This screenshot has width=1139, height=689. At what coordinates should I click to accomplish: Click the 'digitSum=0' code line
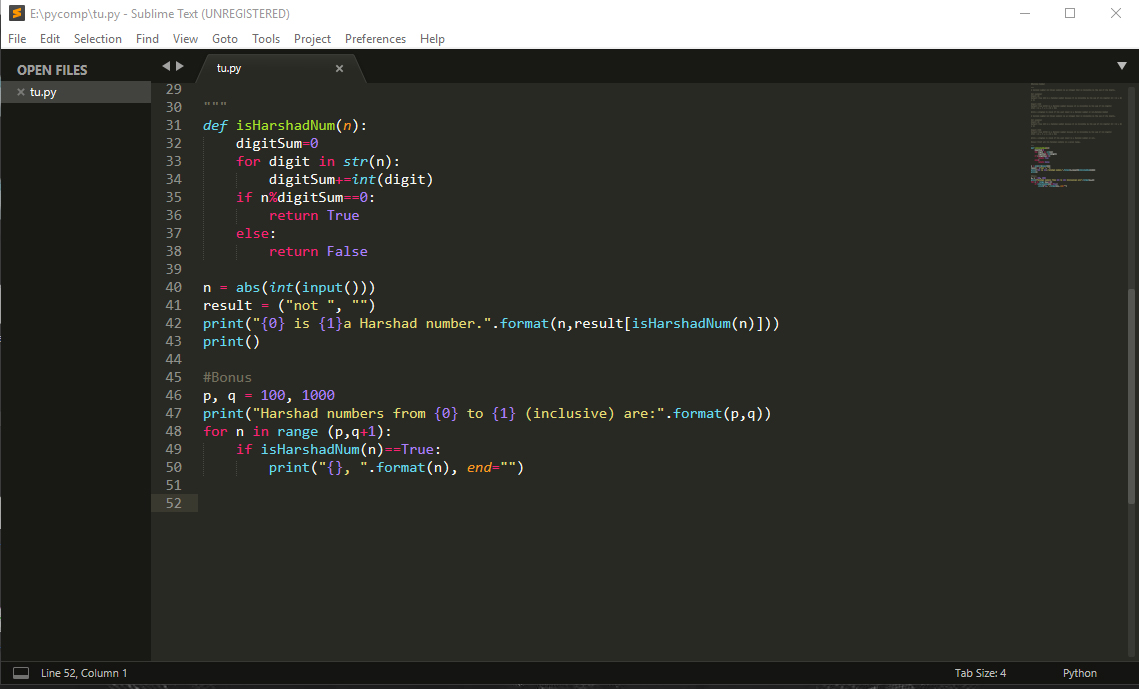[x=277, y=143]
